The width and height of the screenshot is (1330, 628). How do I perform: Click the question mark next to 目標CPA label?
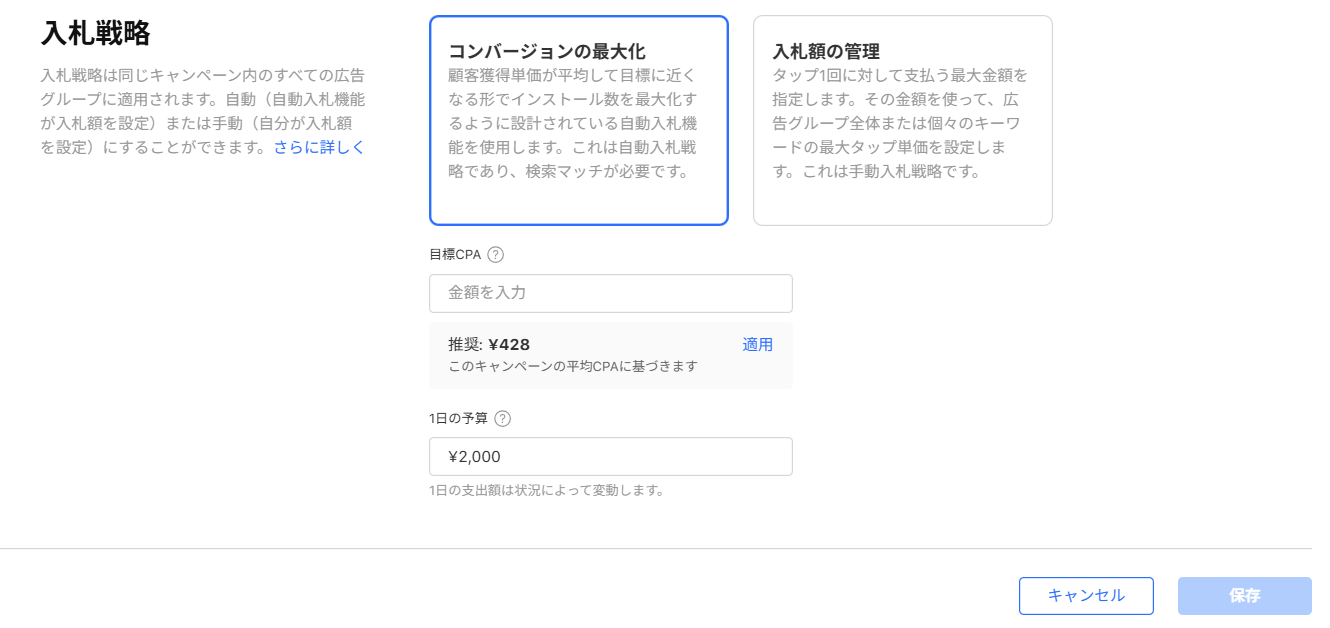tap(497, 254)
